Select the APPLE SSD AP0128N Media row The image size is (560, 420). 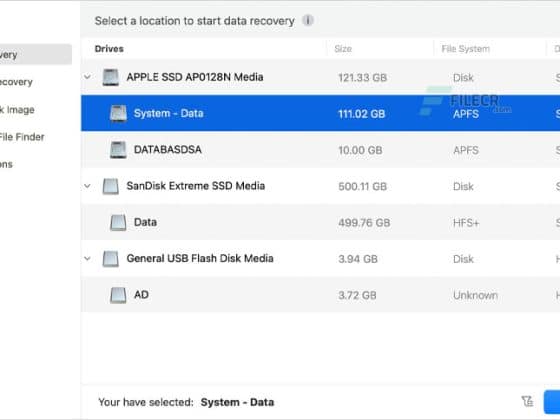point(320,77)
